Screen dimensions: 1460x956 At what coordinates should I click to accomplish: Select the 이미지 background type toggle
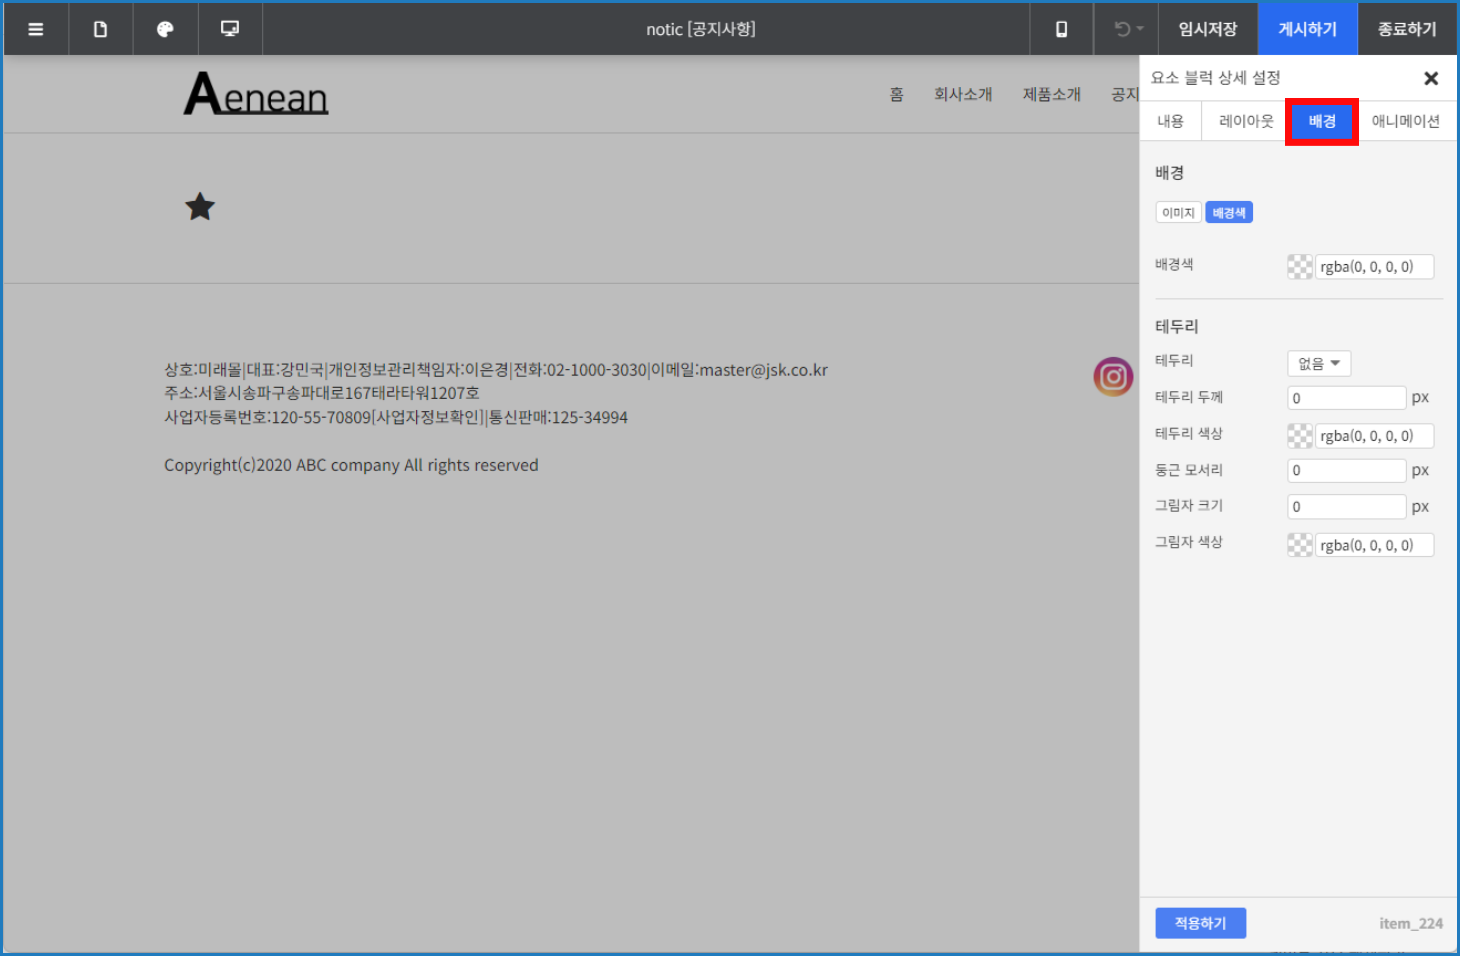click(x=1178, y=213)
